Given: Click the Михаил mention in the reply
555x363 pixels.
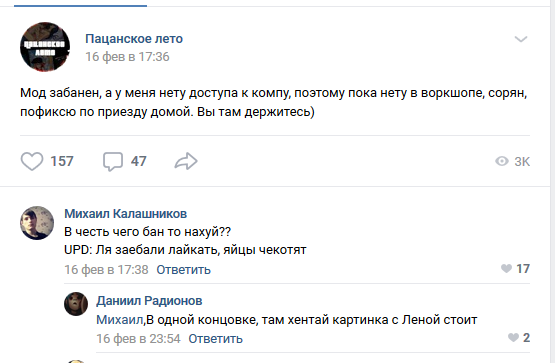Looking at the screenshot, I should coord(120,320).
